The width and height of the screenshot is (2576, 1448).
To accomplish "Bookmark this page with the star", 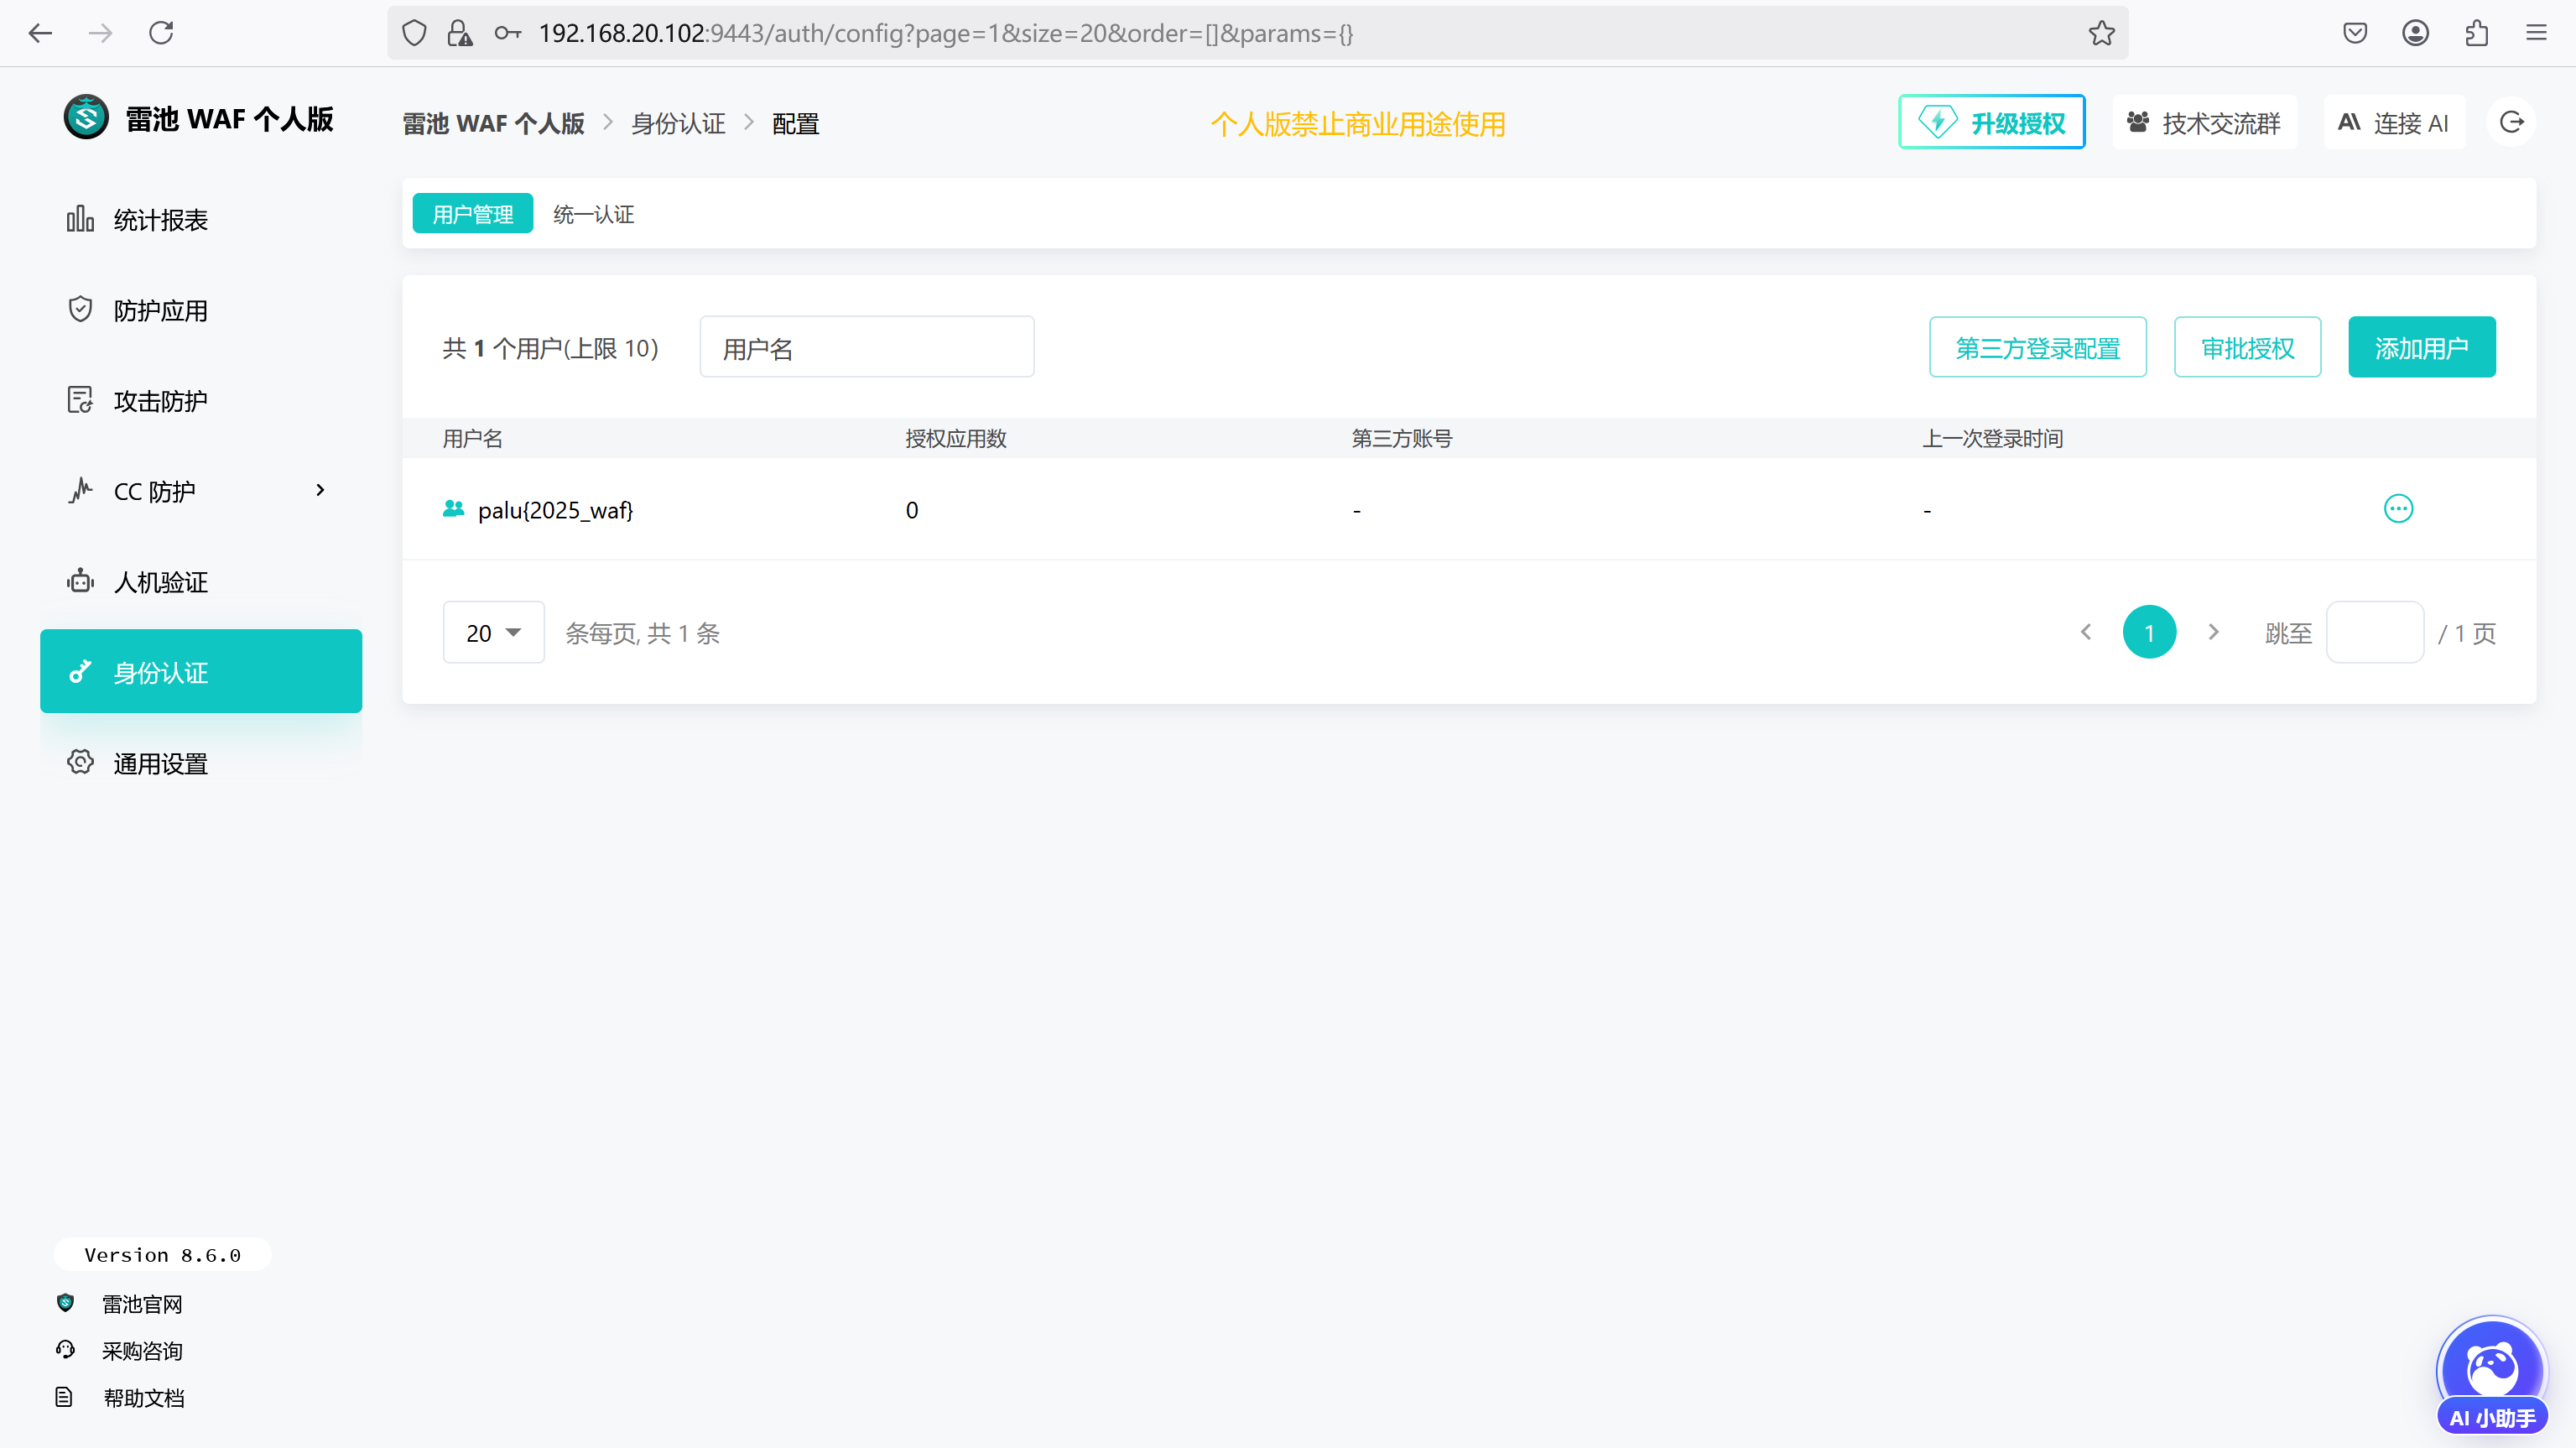I will click(2101, 33).
